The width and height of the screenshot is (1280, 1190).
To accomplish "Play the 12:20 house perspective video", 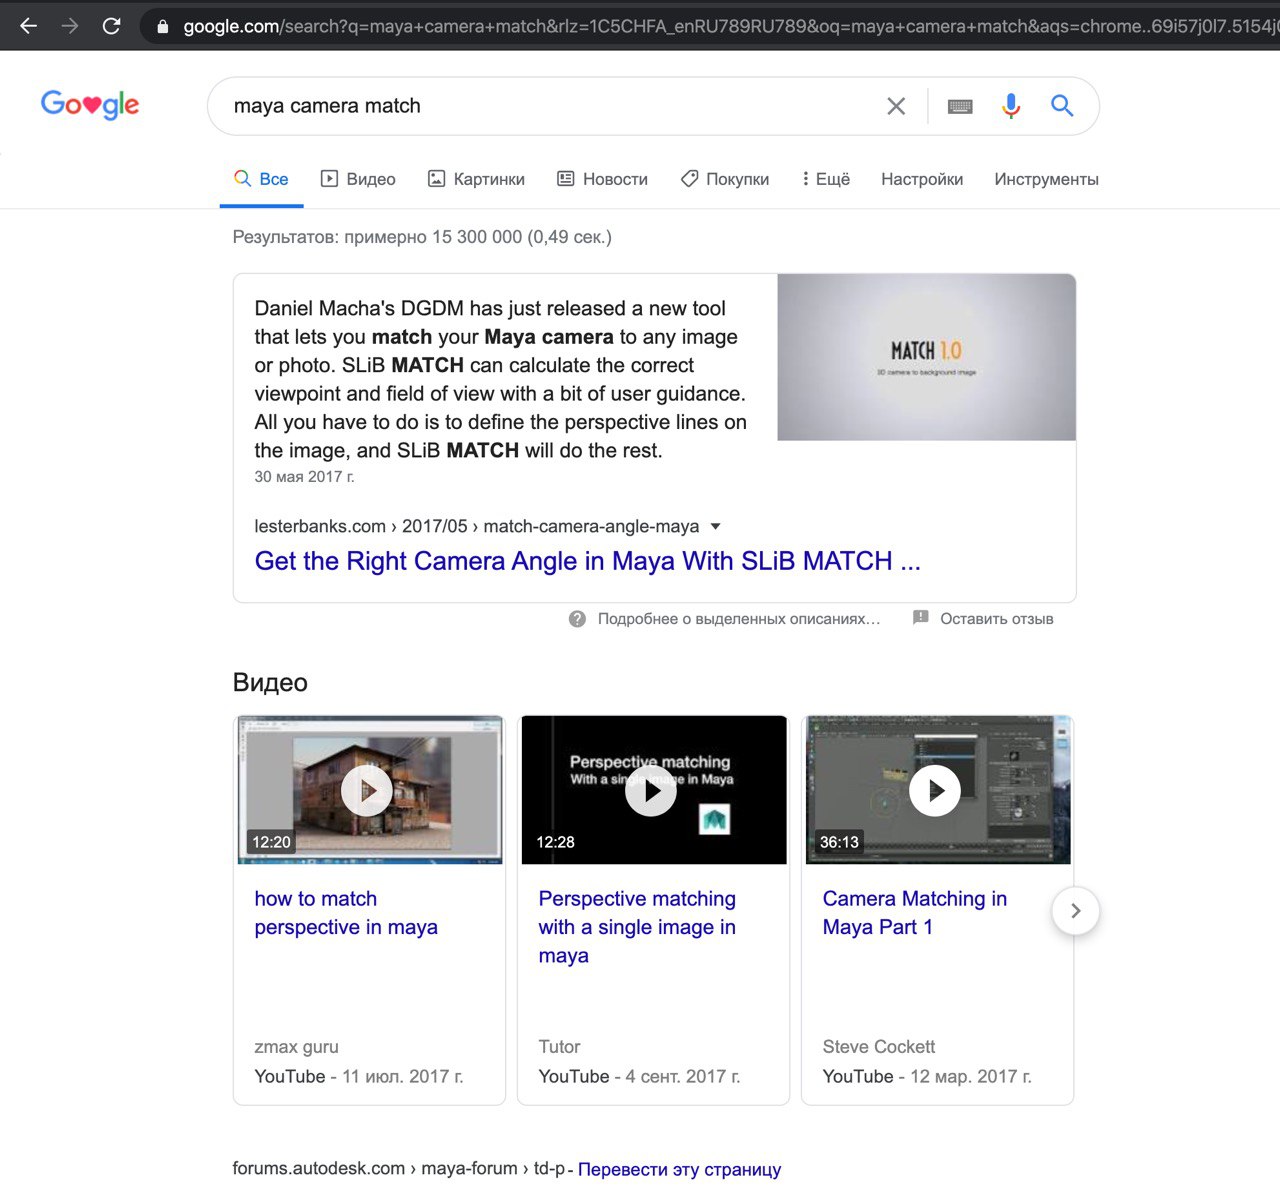I will (x=369, y=790).
